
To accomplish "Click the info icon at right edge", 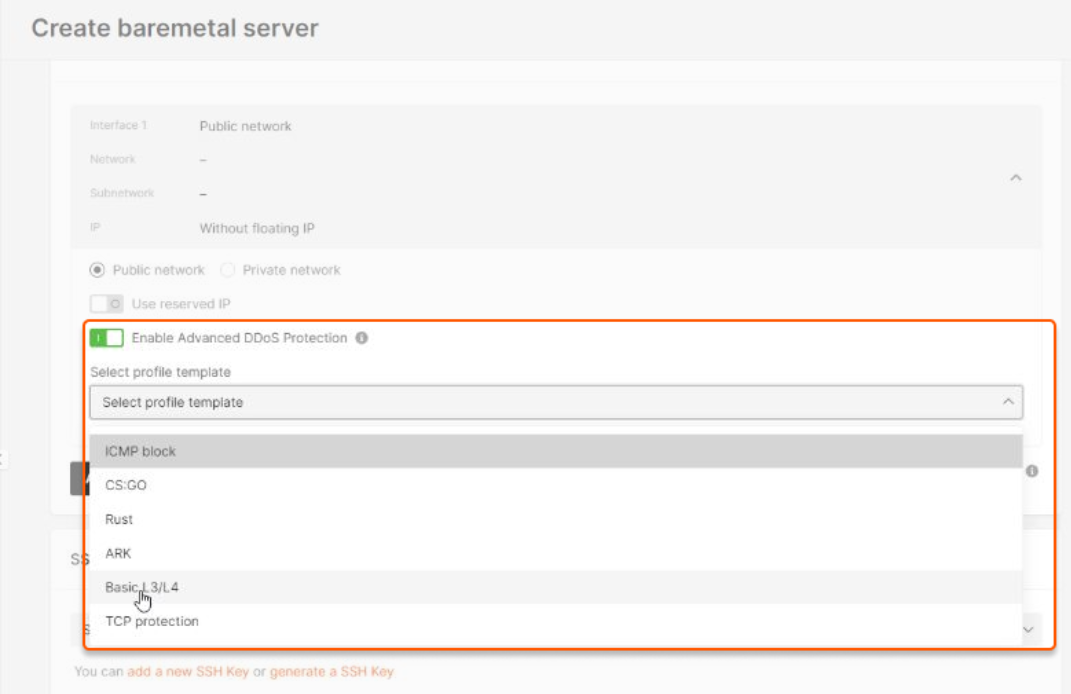I will click(1032, 471).
